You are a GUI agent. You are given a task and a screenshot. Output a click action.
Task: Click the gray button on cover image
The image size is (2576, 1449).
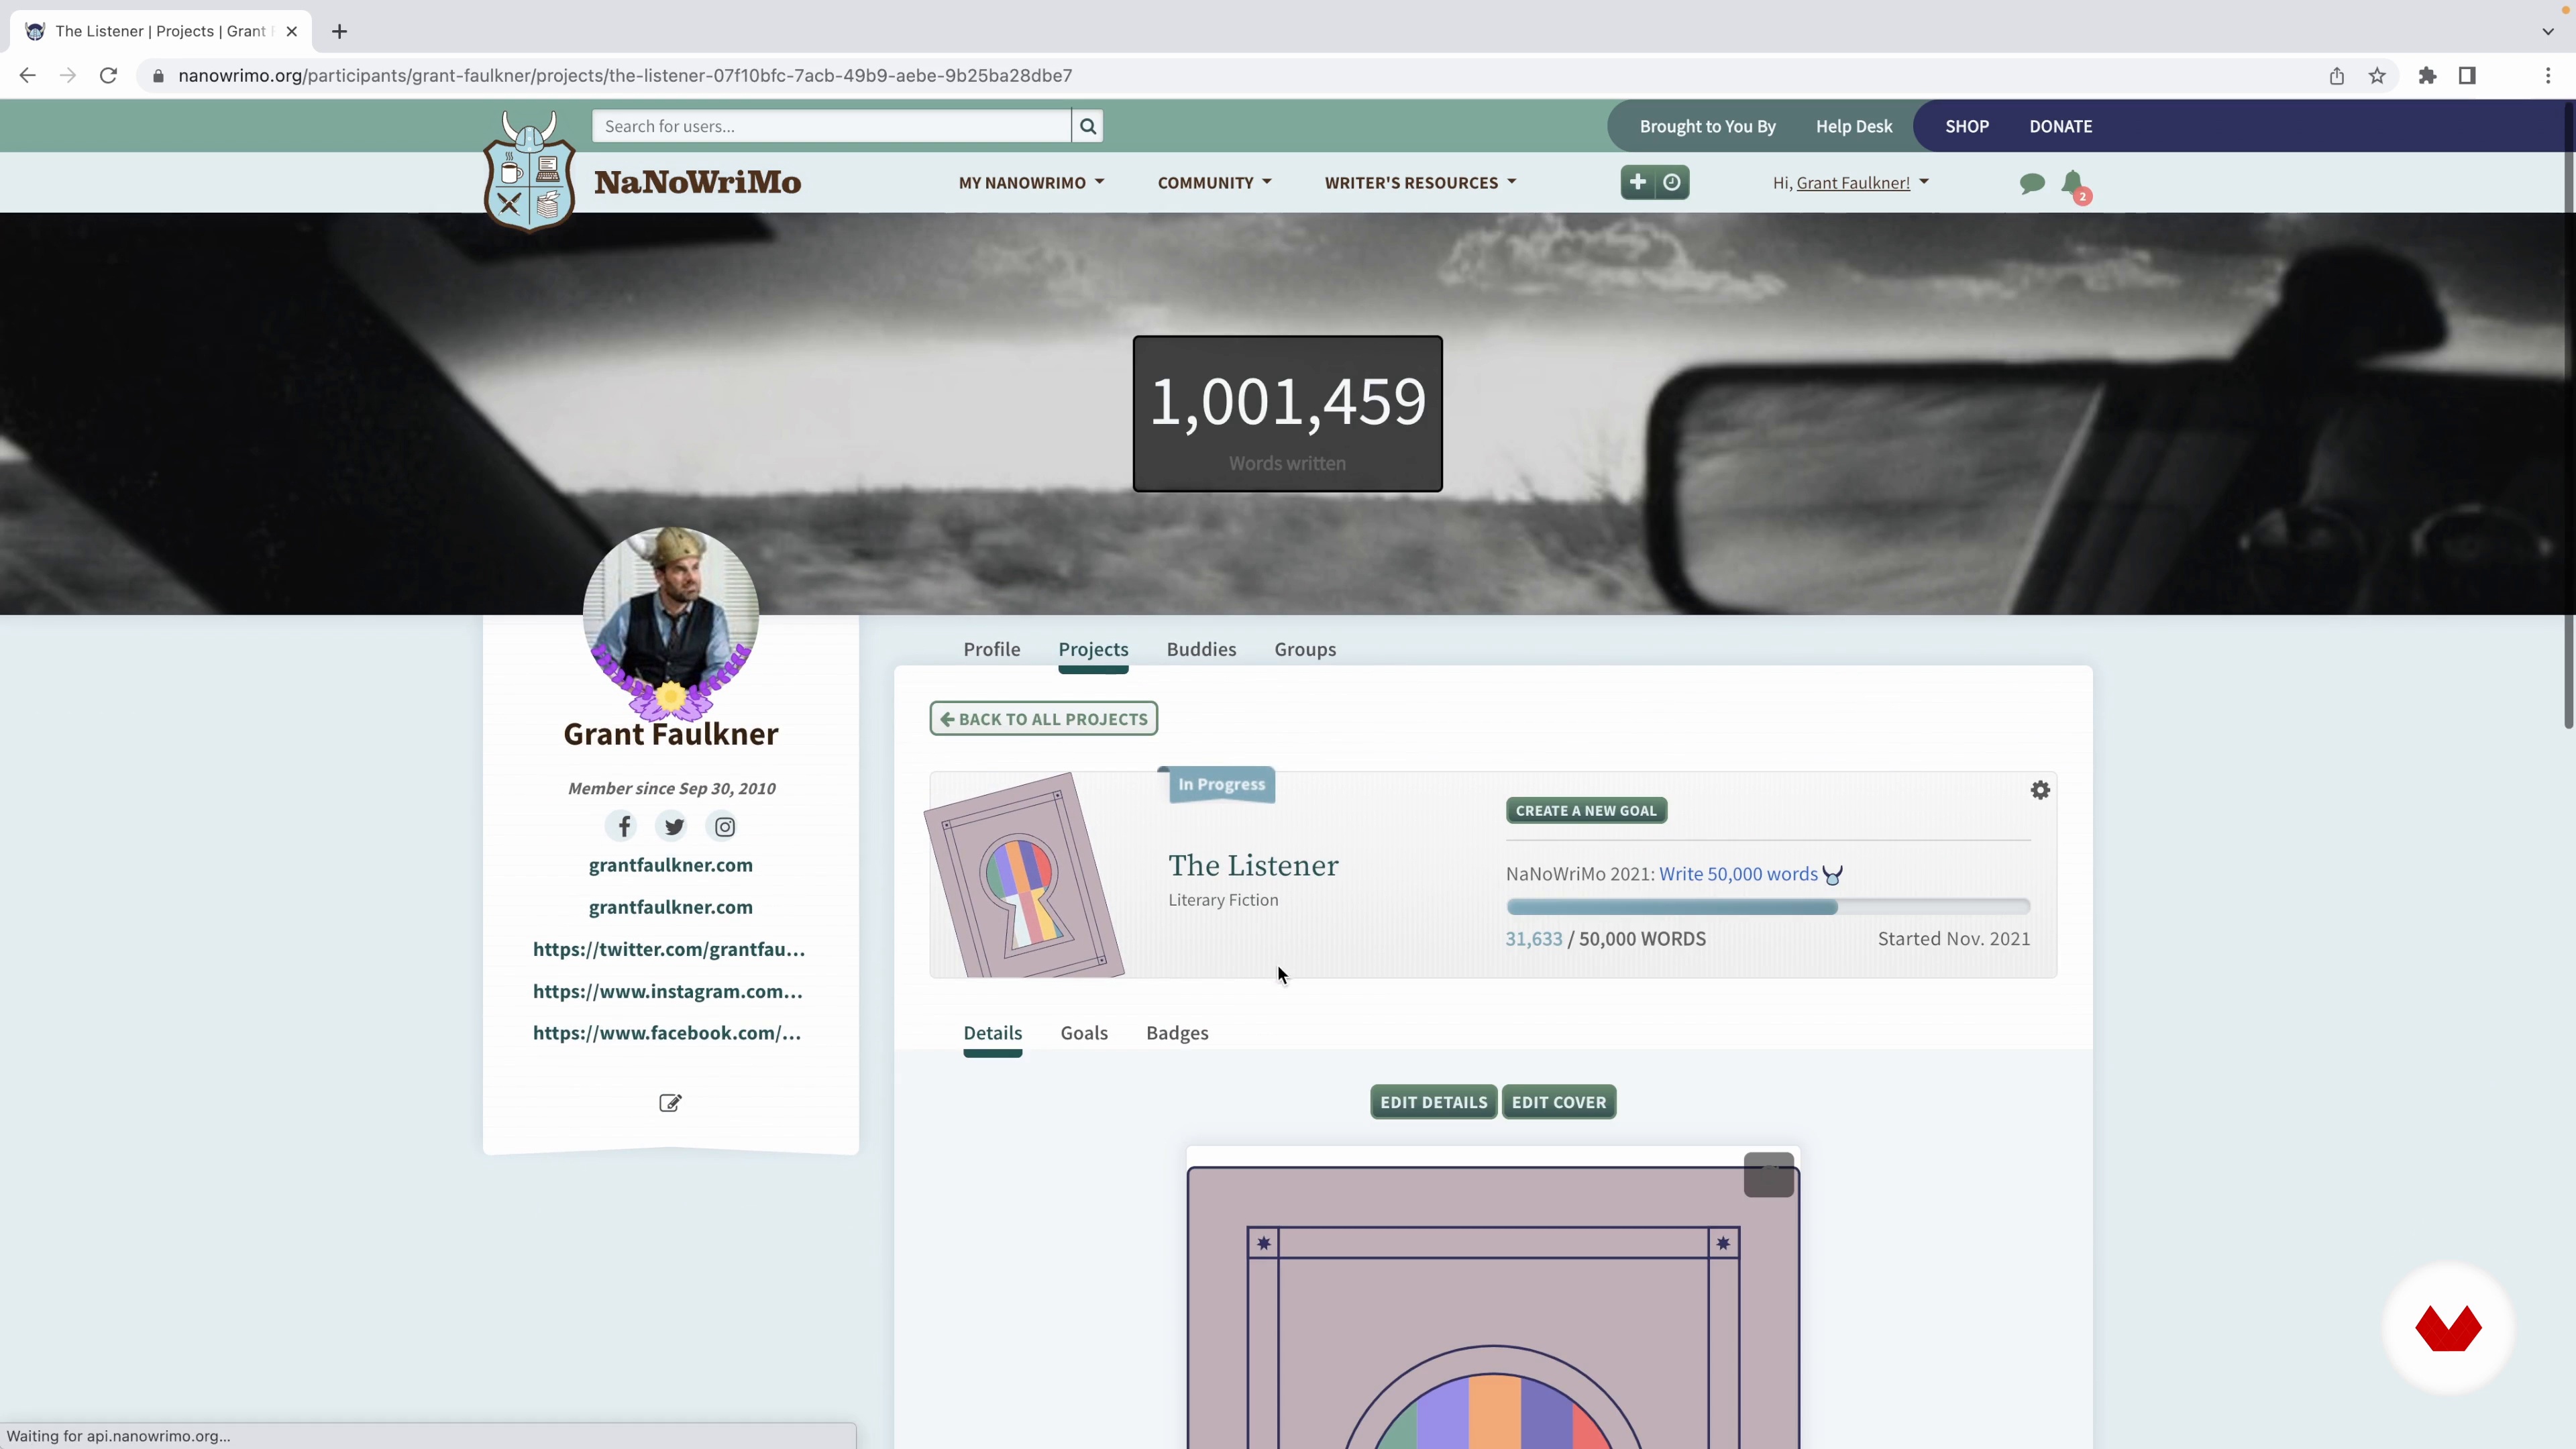(1768, 1175)
